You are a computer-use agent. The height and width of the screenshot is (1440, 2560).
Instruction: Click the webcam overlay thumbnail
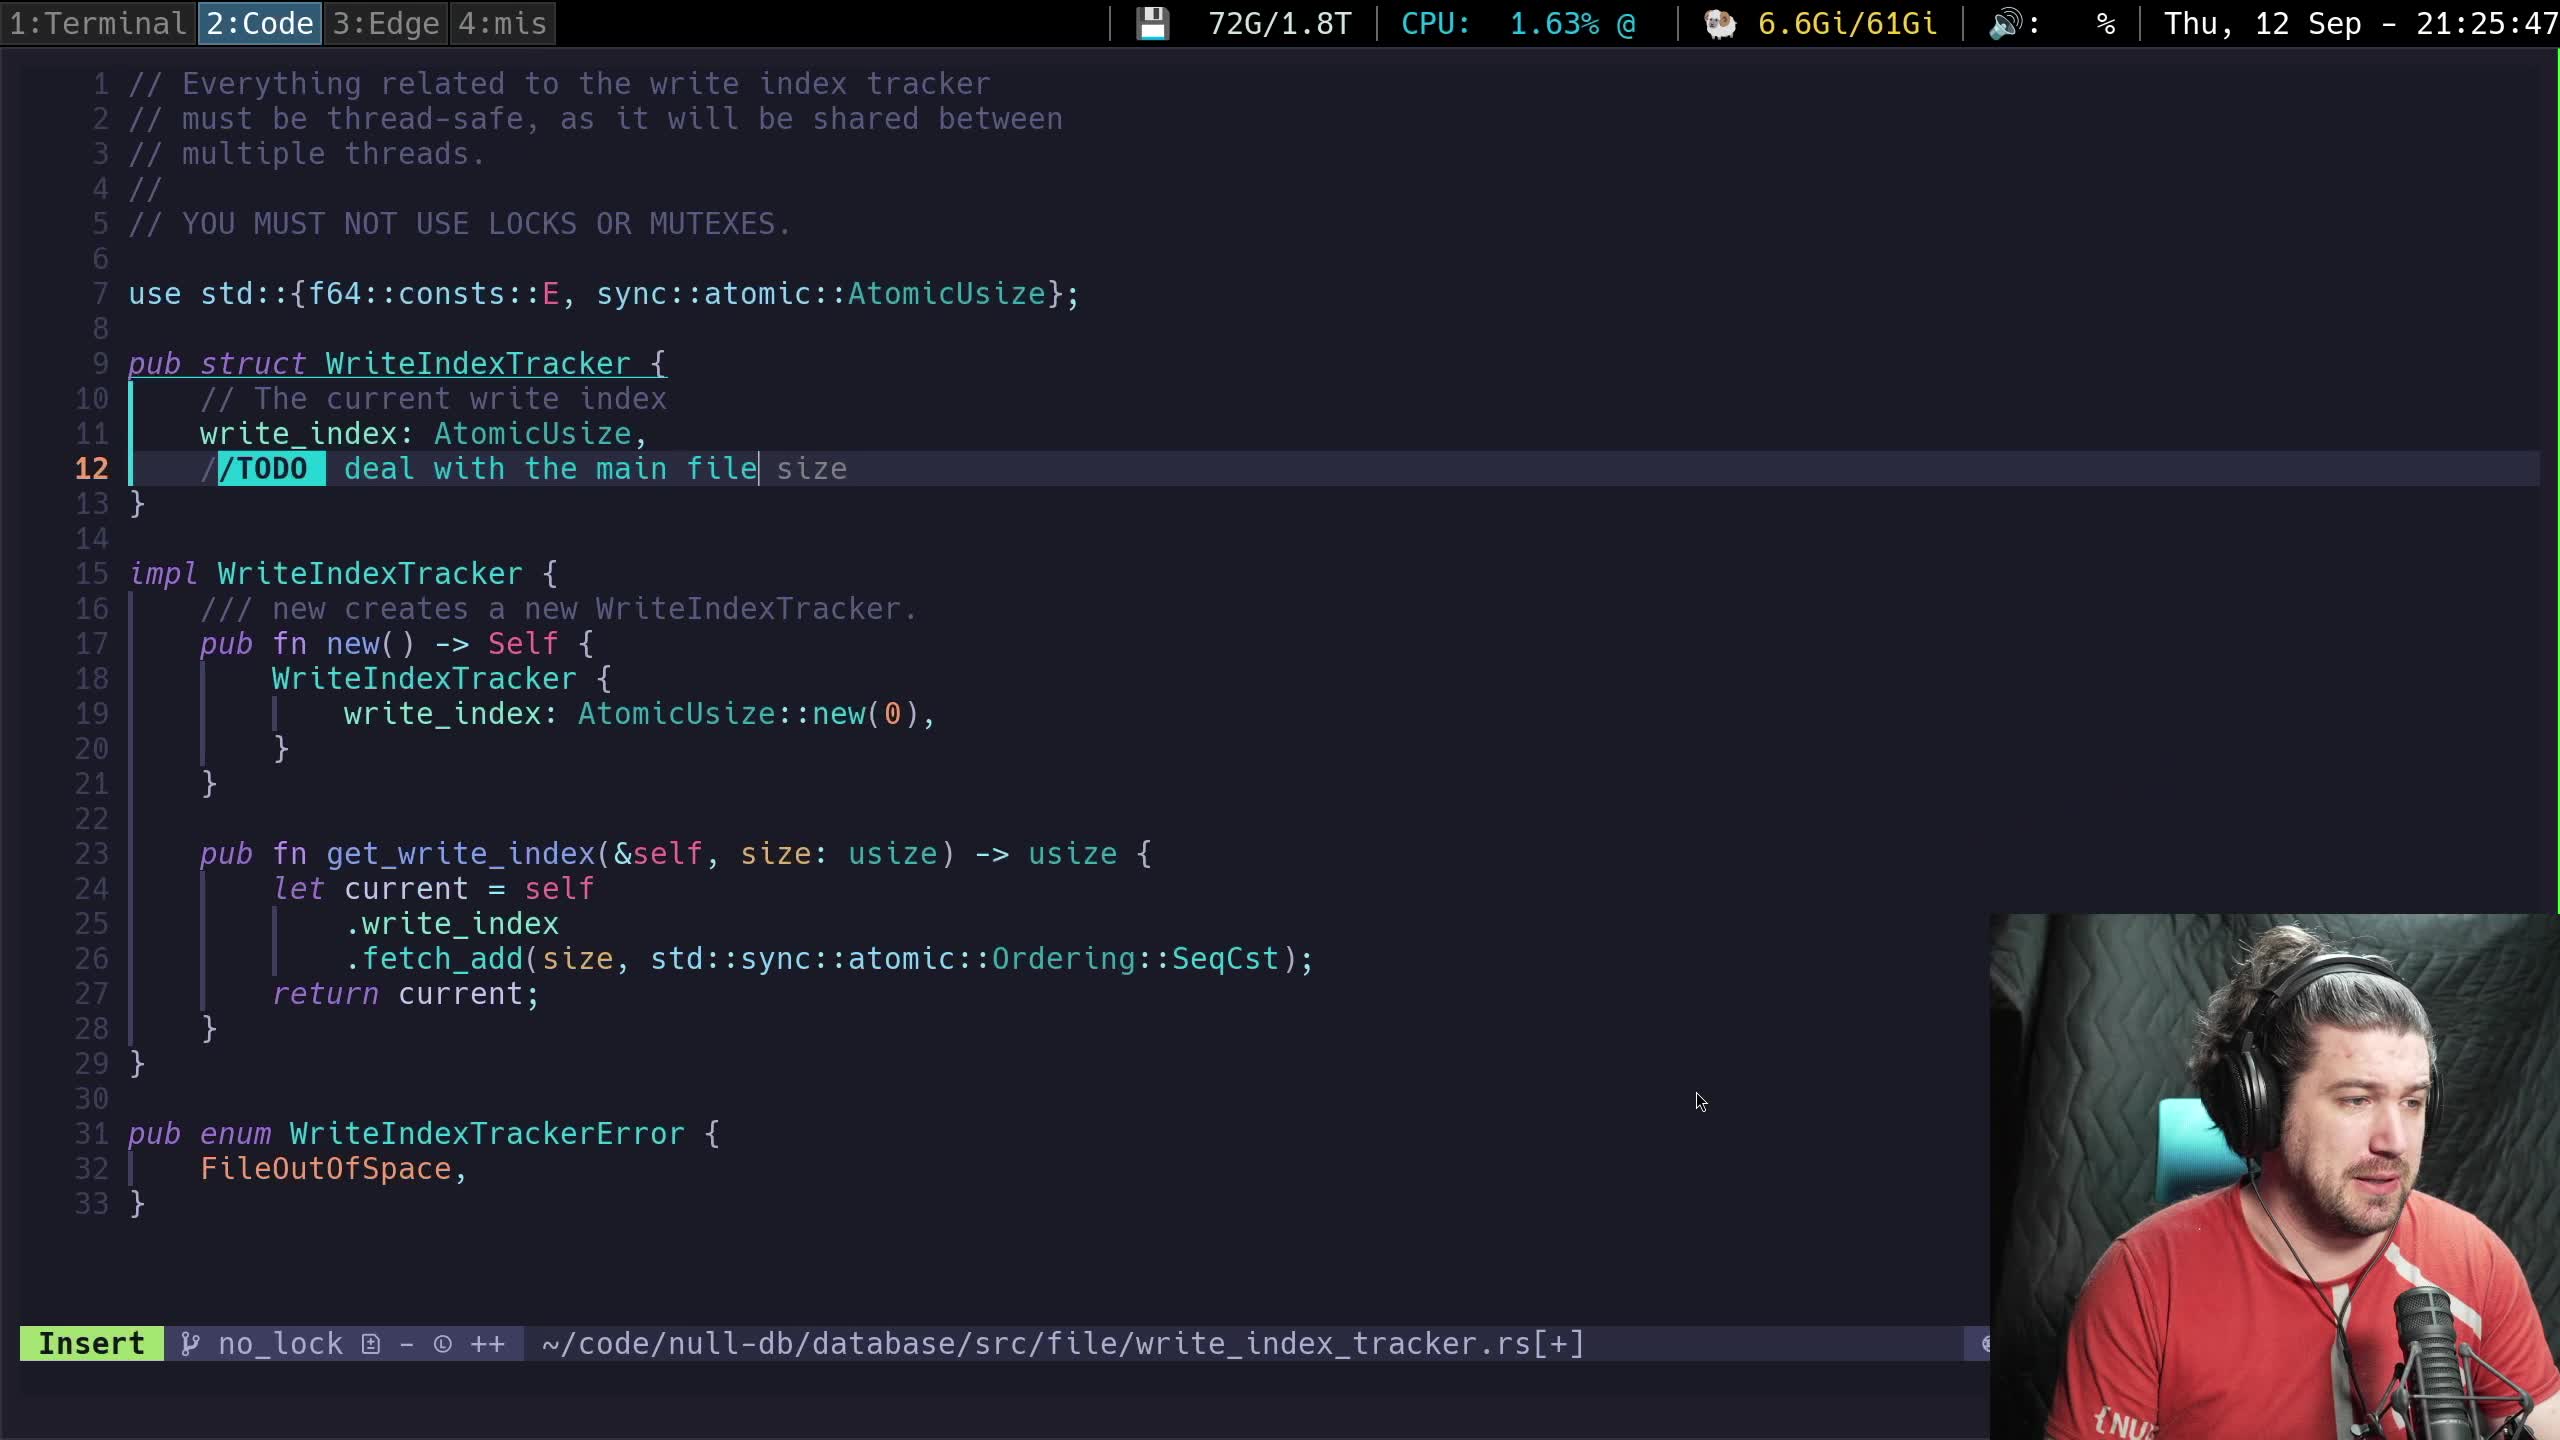pyautogui.click(x=2274, y=1176)
